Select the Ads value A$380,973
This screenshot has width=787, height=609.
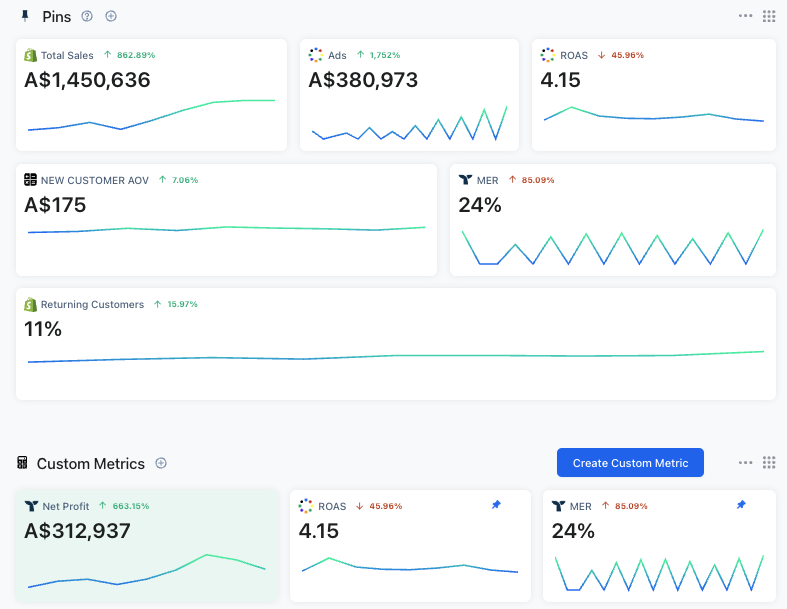coord(363,80)
